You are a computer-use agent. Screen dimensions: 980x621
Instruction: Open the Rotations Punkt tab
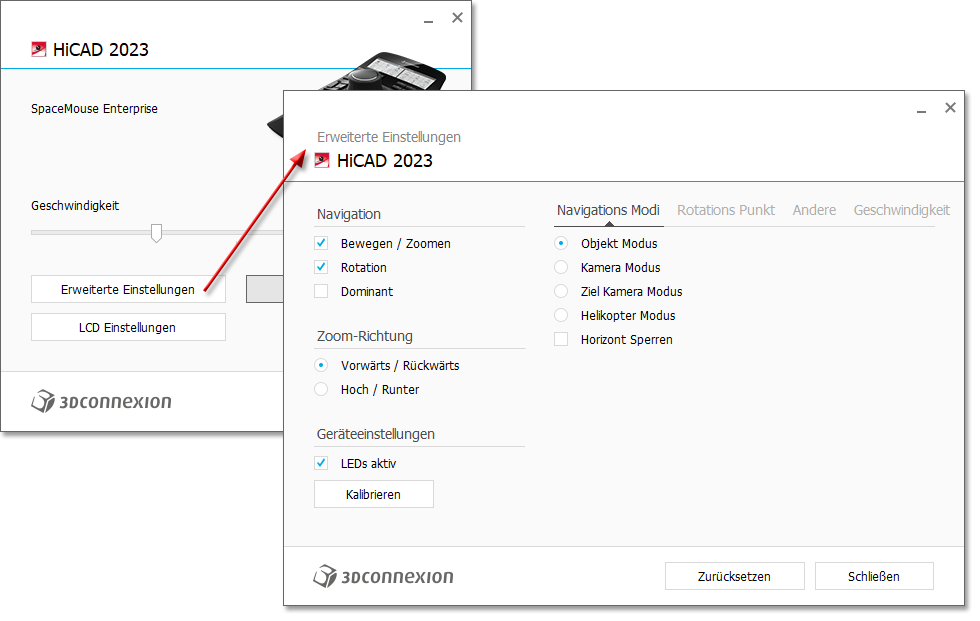(726, 211)
